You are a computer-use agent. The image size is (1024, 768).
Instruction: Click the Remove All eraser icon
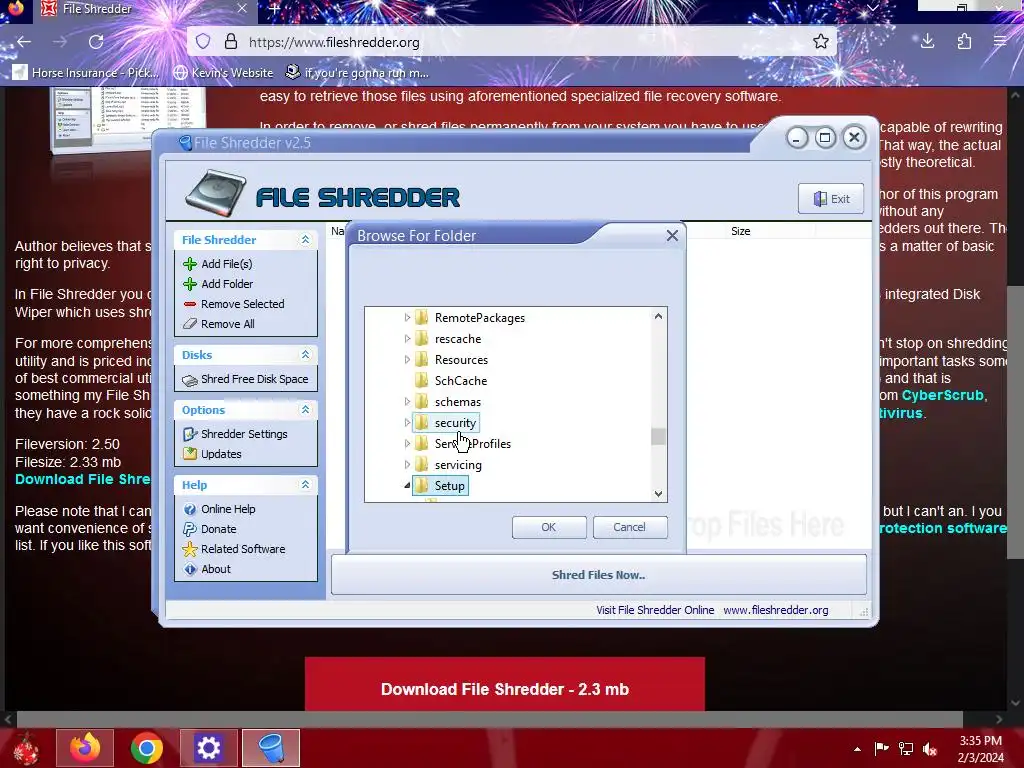tap(190, 324)
